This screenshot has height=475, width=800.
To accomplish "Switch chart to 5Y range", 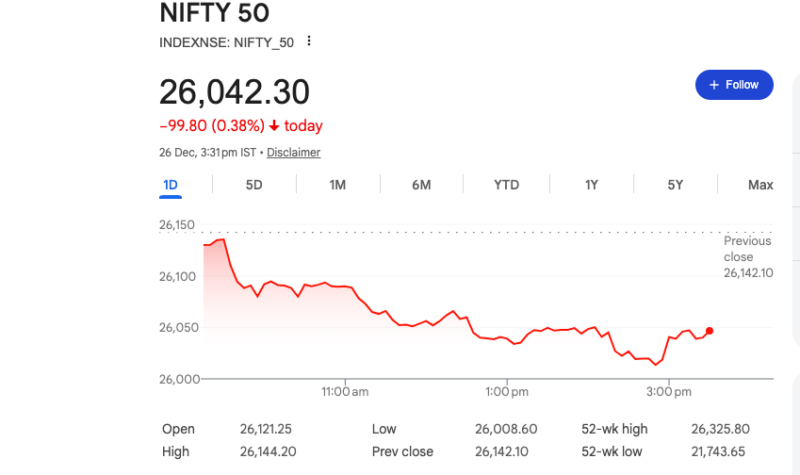I will click(x=676, y=185).
